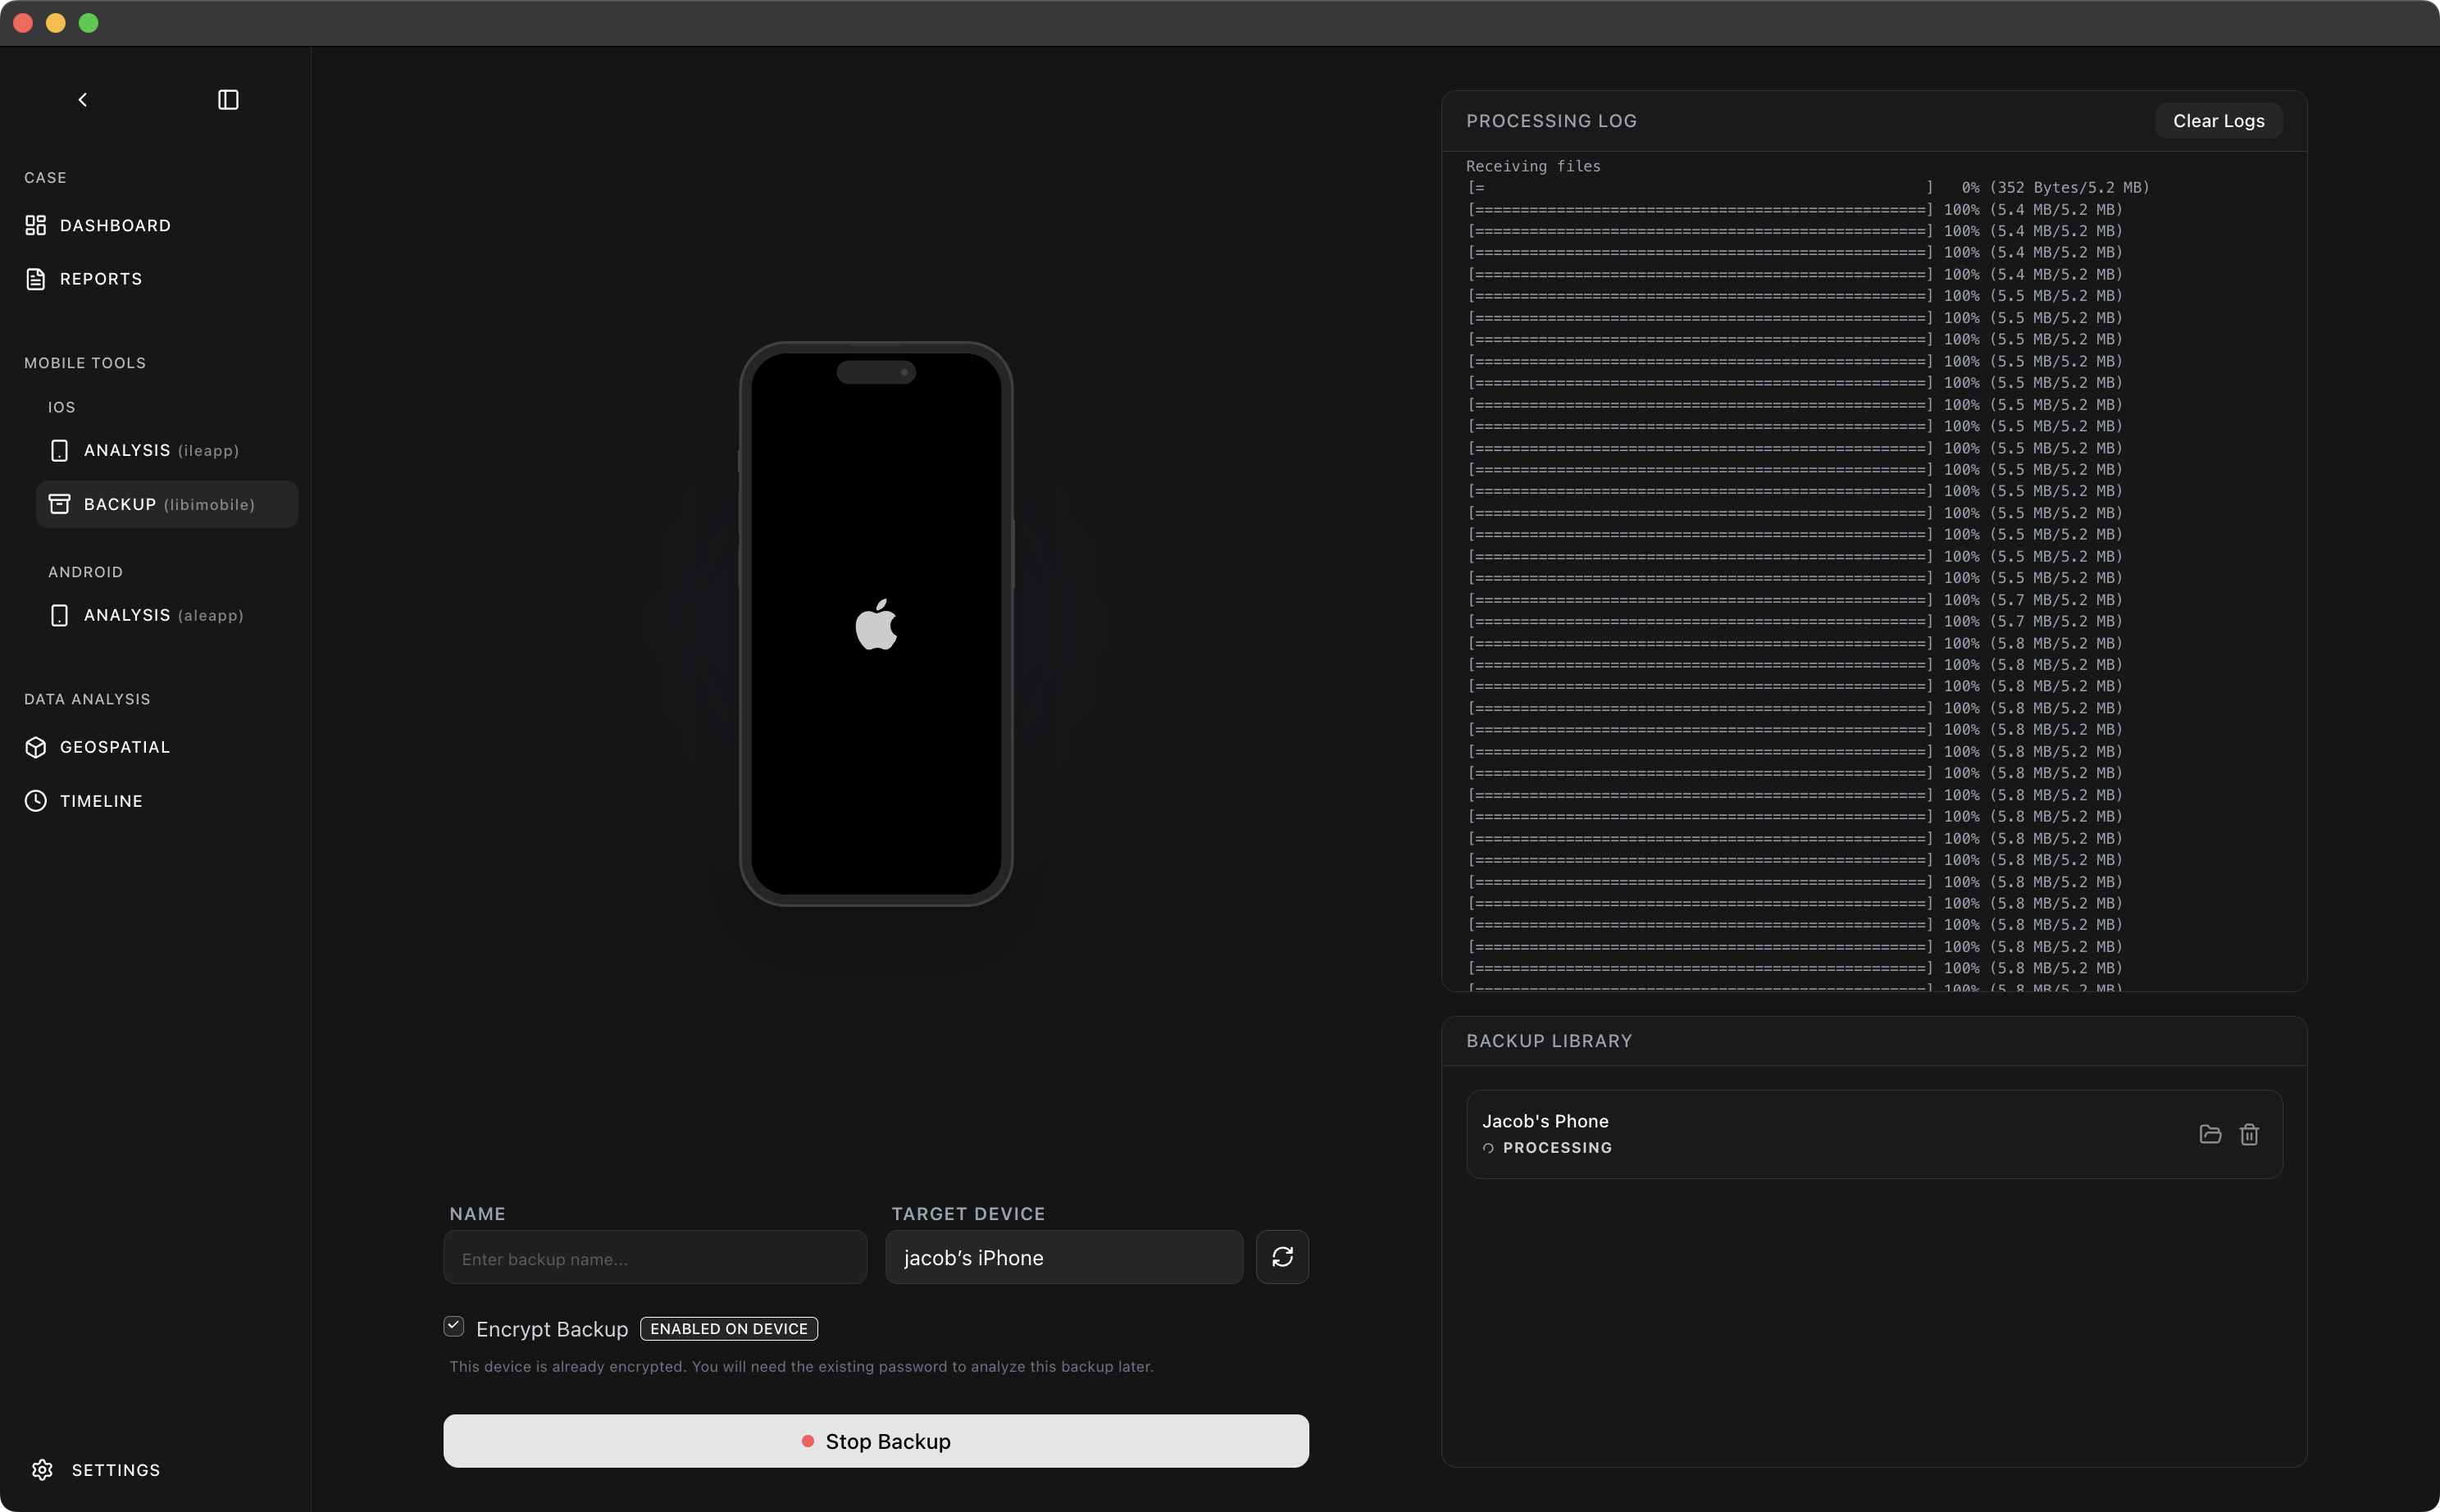Open folder for Jacob's Phone backup

2210,1134
